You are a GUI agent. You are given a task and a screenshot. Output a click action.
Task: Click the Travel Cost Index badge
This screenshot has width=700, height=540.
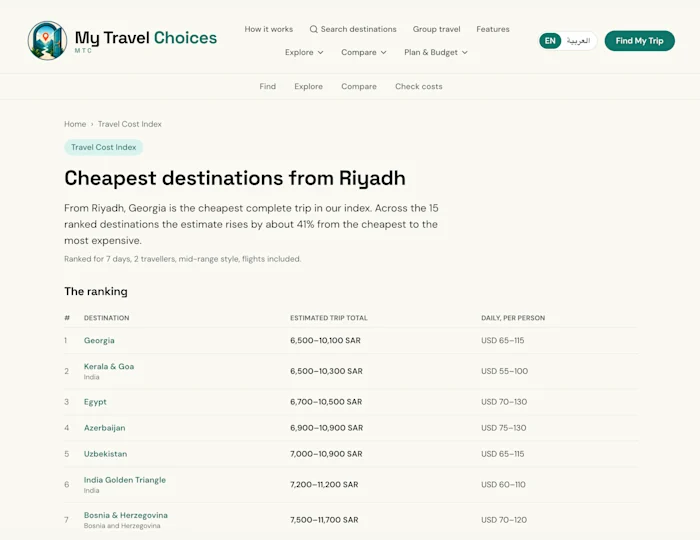(x=104, y=147)
